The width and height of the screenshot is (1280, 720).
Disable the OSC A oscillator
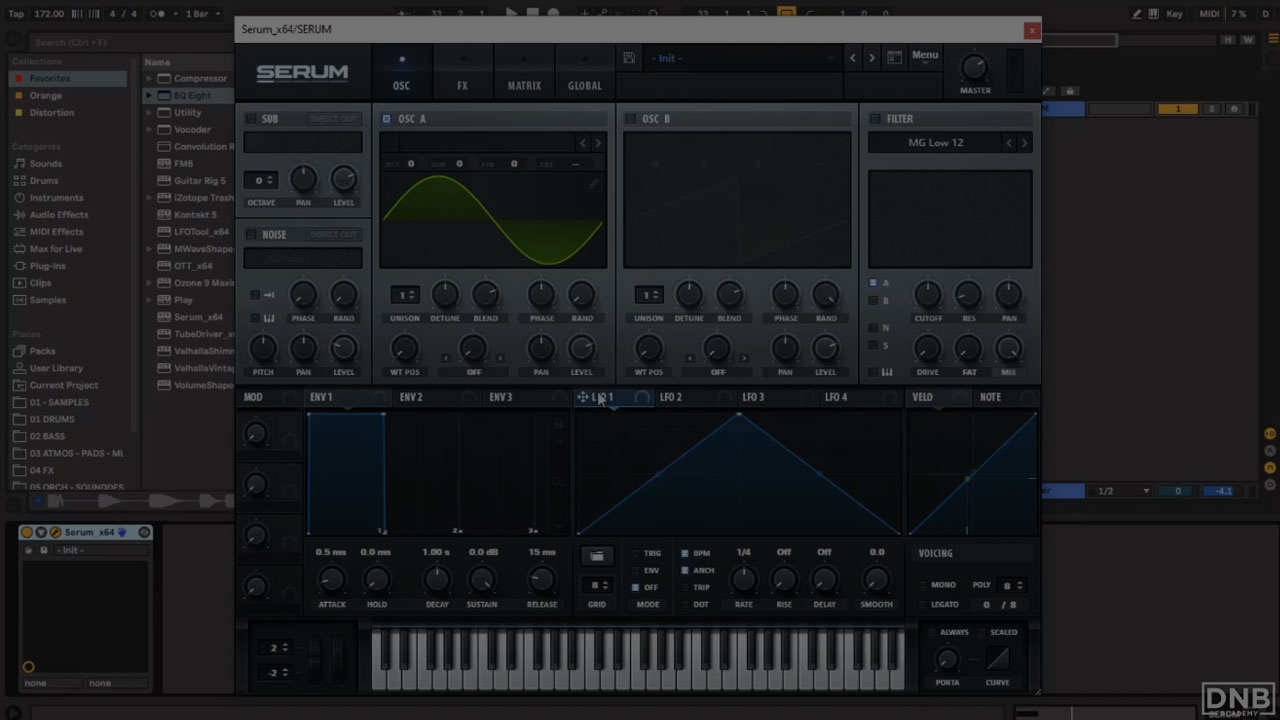coord(387,119)
